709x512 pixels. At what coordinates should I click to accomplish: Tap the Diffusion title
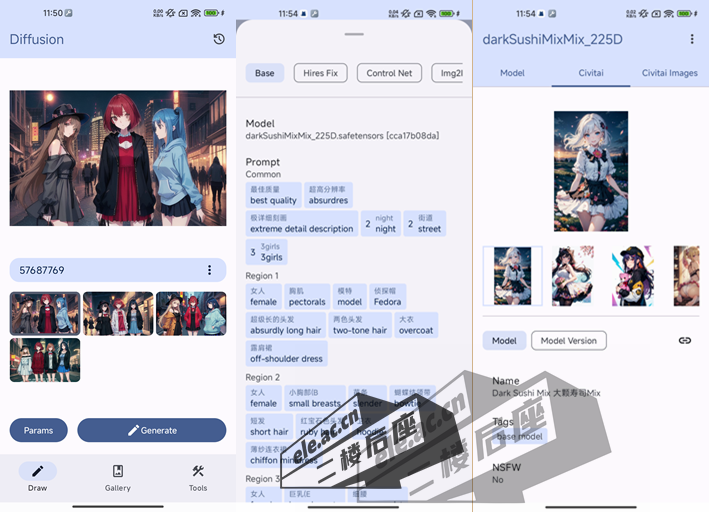[37, 39]
